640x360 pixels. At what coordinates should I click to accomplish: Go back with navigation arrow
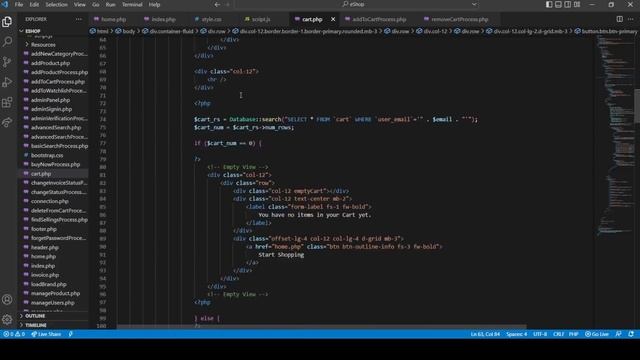pos(217,4)
